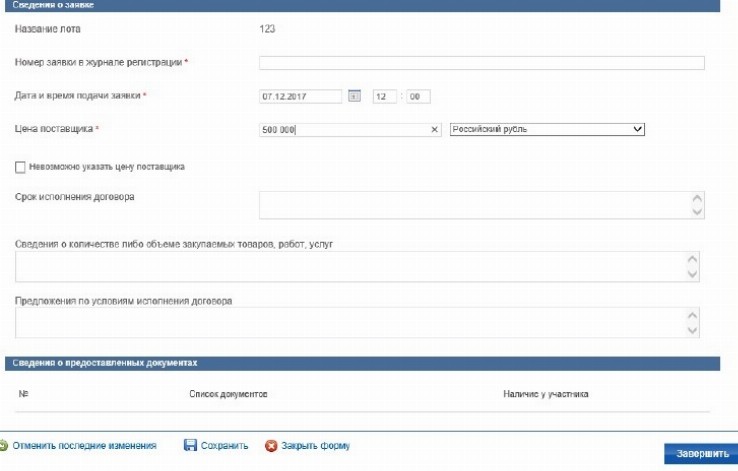This screenshot has width=738, height=471.
Task: Click 'Отменить последние изменения' link
Action: 84,445
